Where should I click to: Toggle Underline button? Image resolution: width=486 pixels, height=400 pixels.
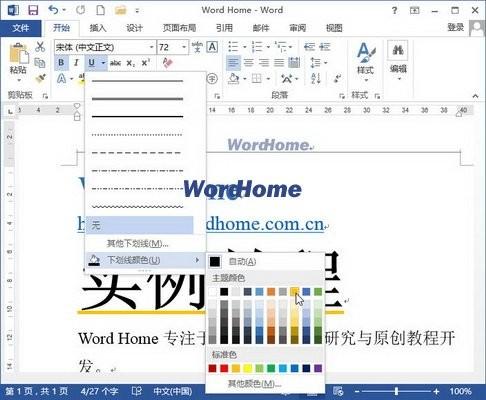click(x=92, y=63)
